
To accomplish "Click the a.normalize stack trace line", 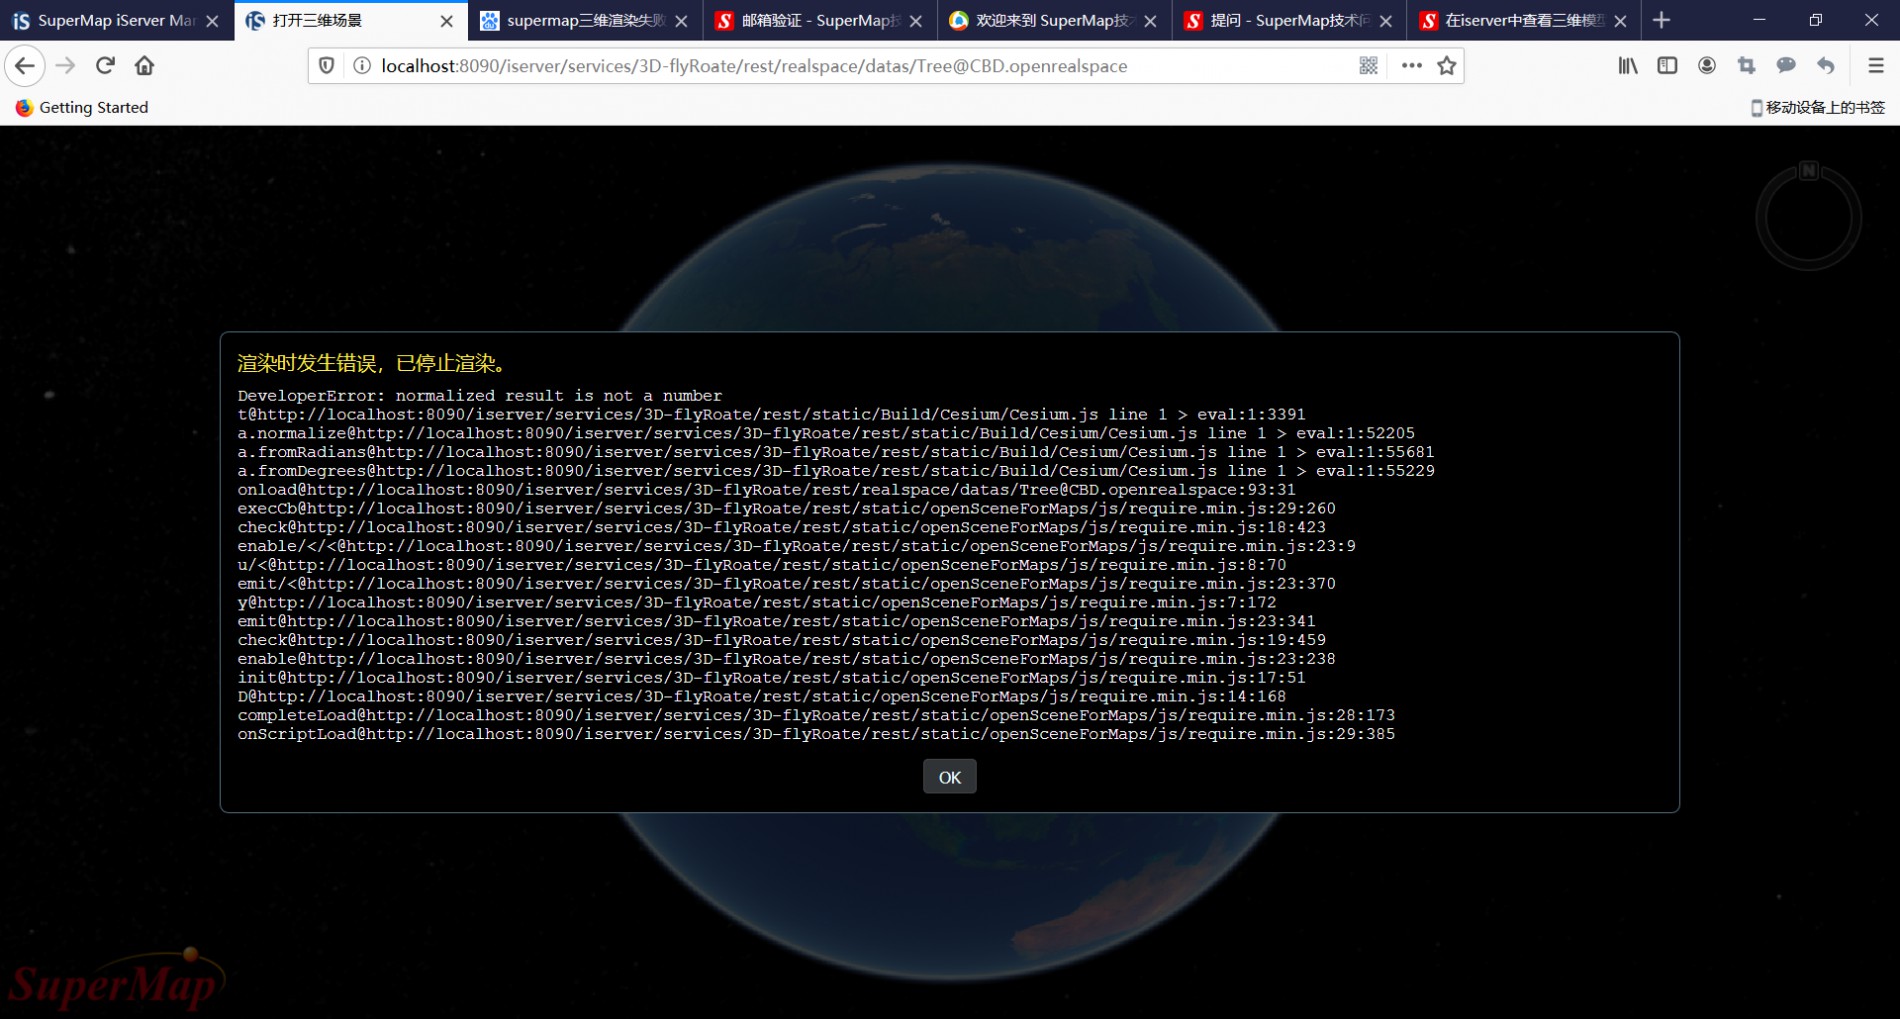I will 826,433.
